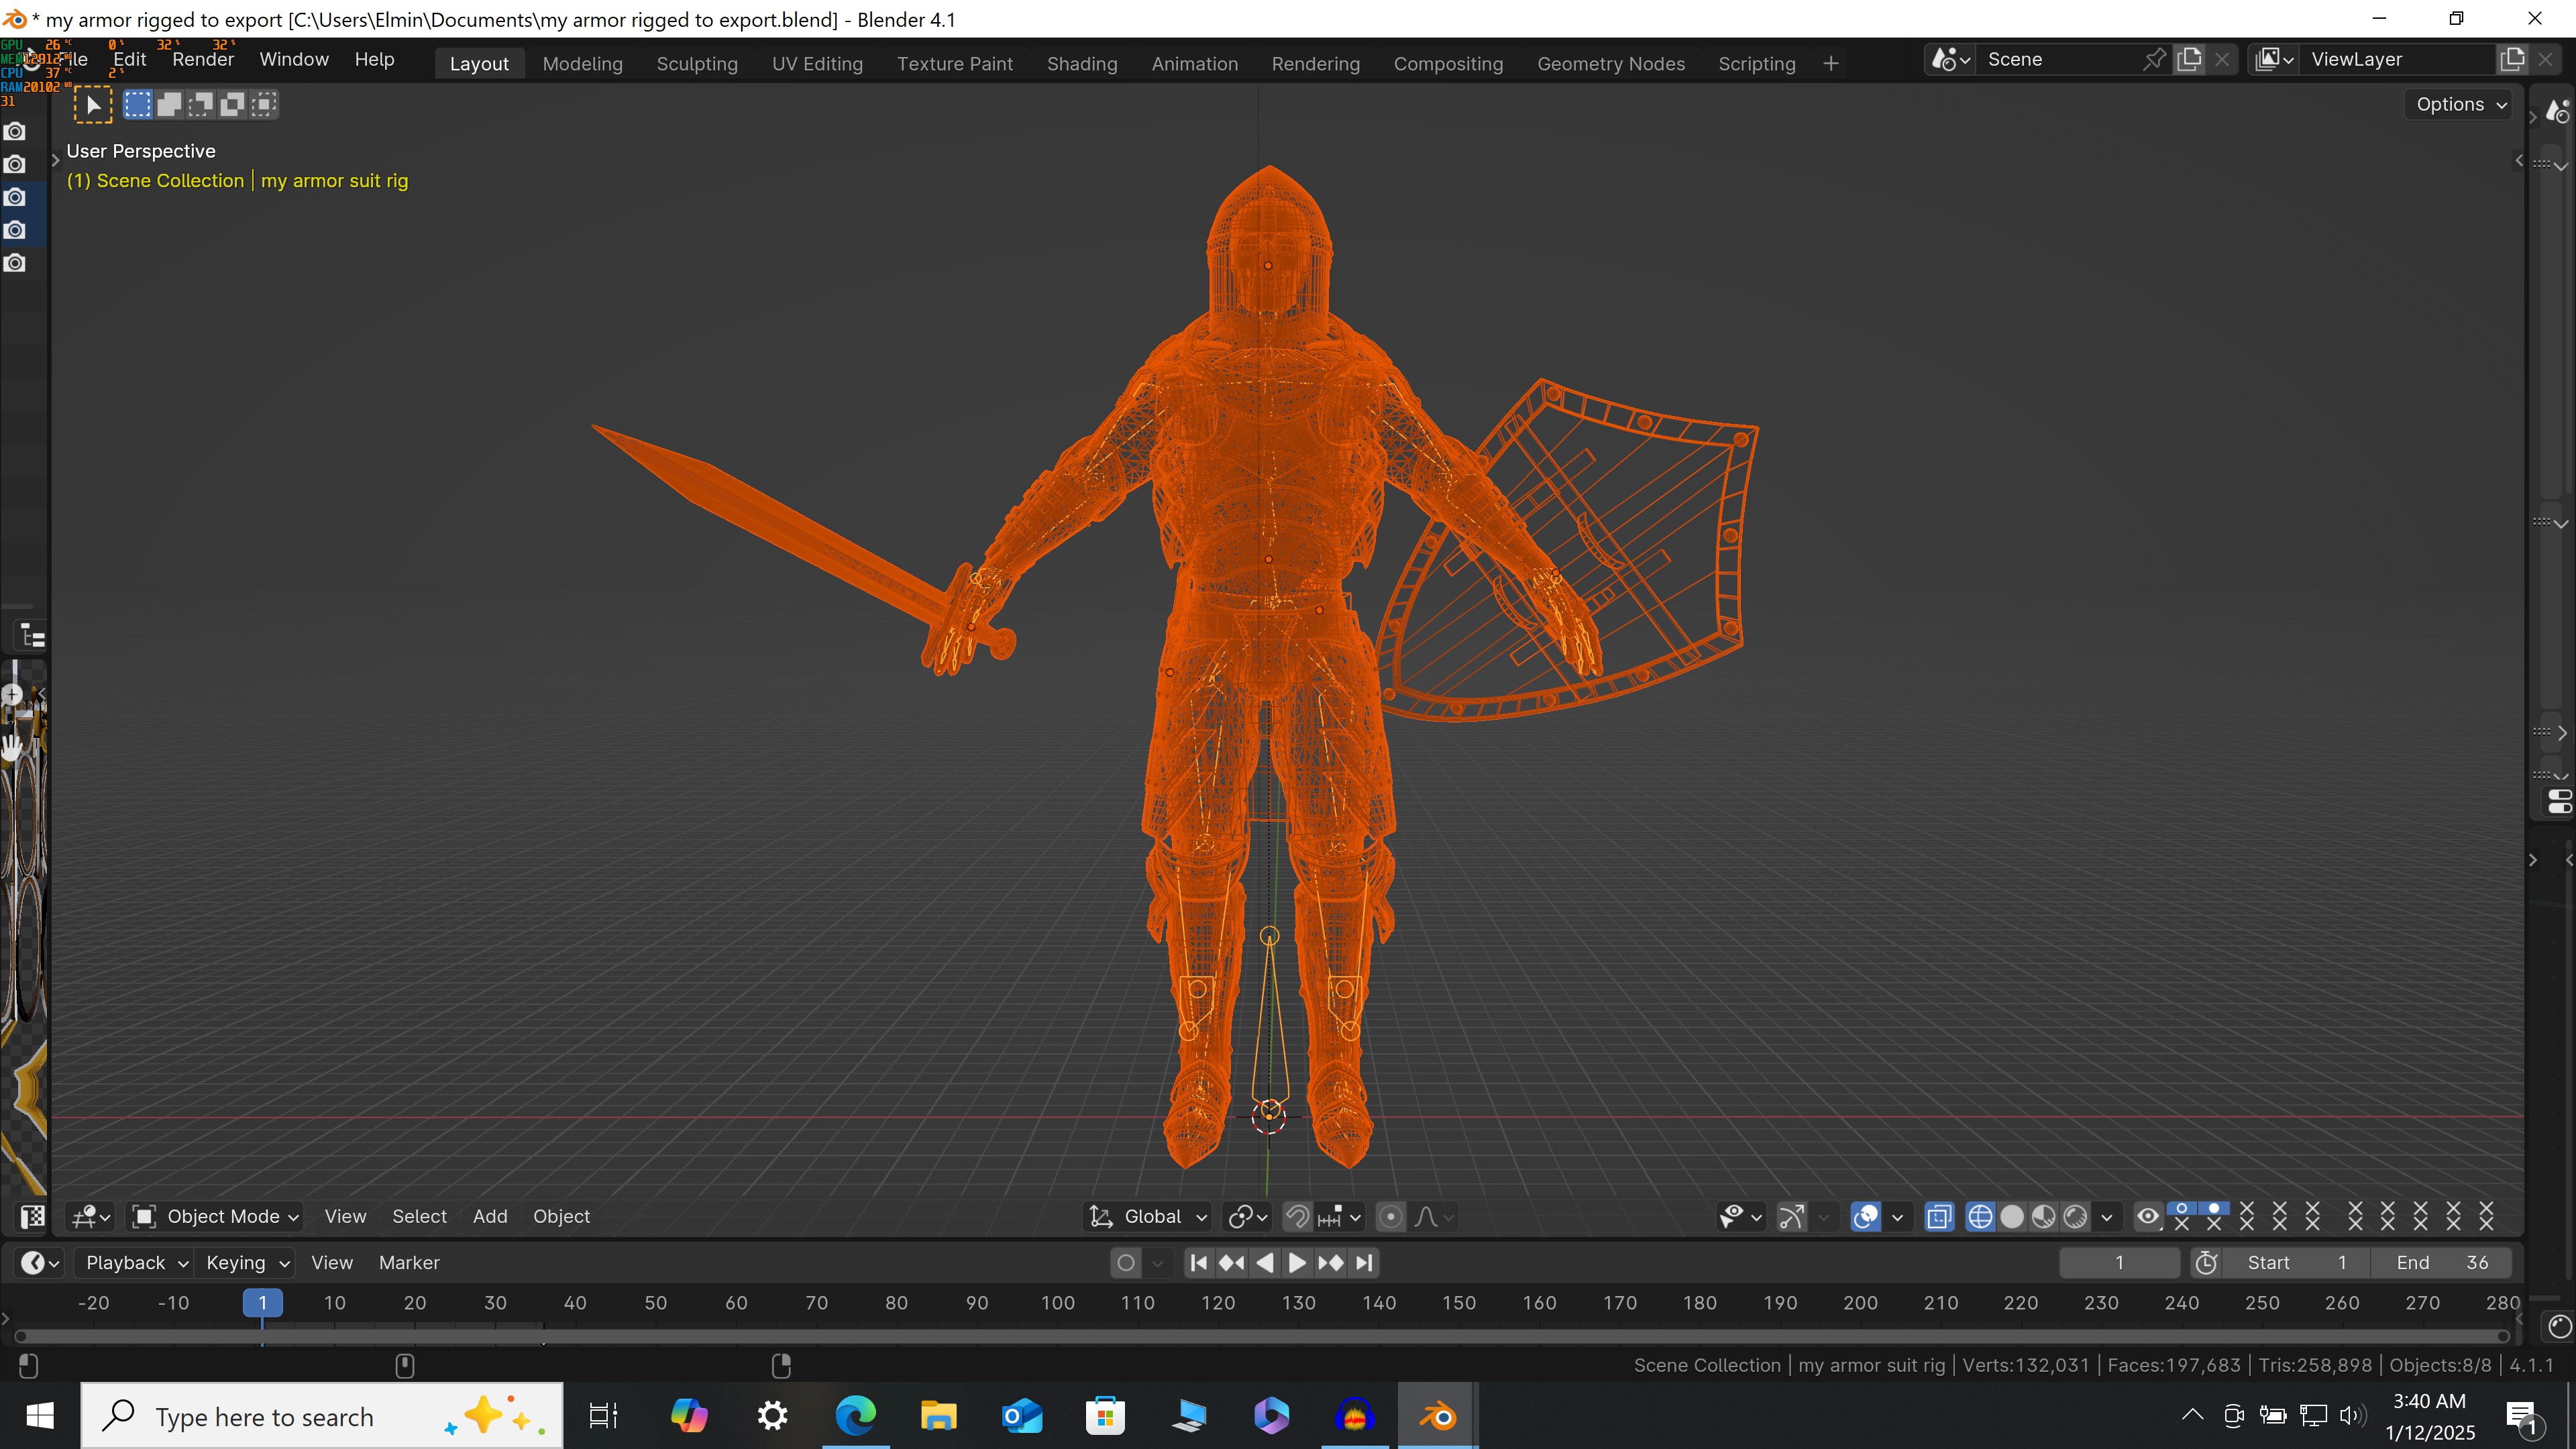
Task: Browse view layers selector icon
Action: click(x=2274, y=59)
